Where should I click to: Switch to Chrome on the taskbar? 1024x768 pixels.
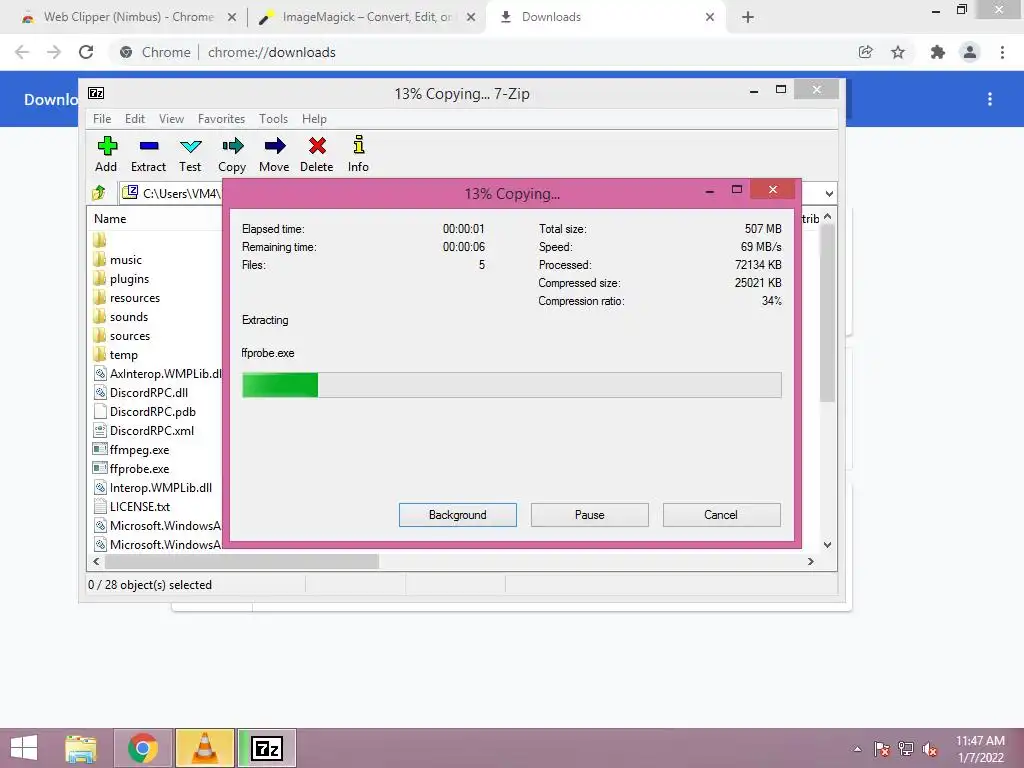(143, 748)
